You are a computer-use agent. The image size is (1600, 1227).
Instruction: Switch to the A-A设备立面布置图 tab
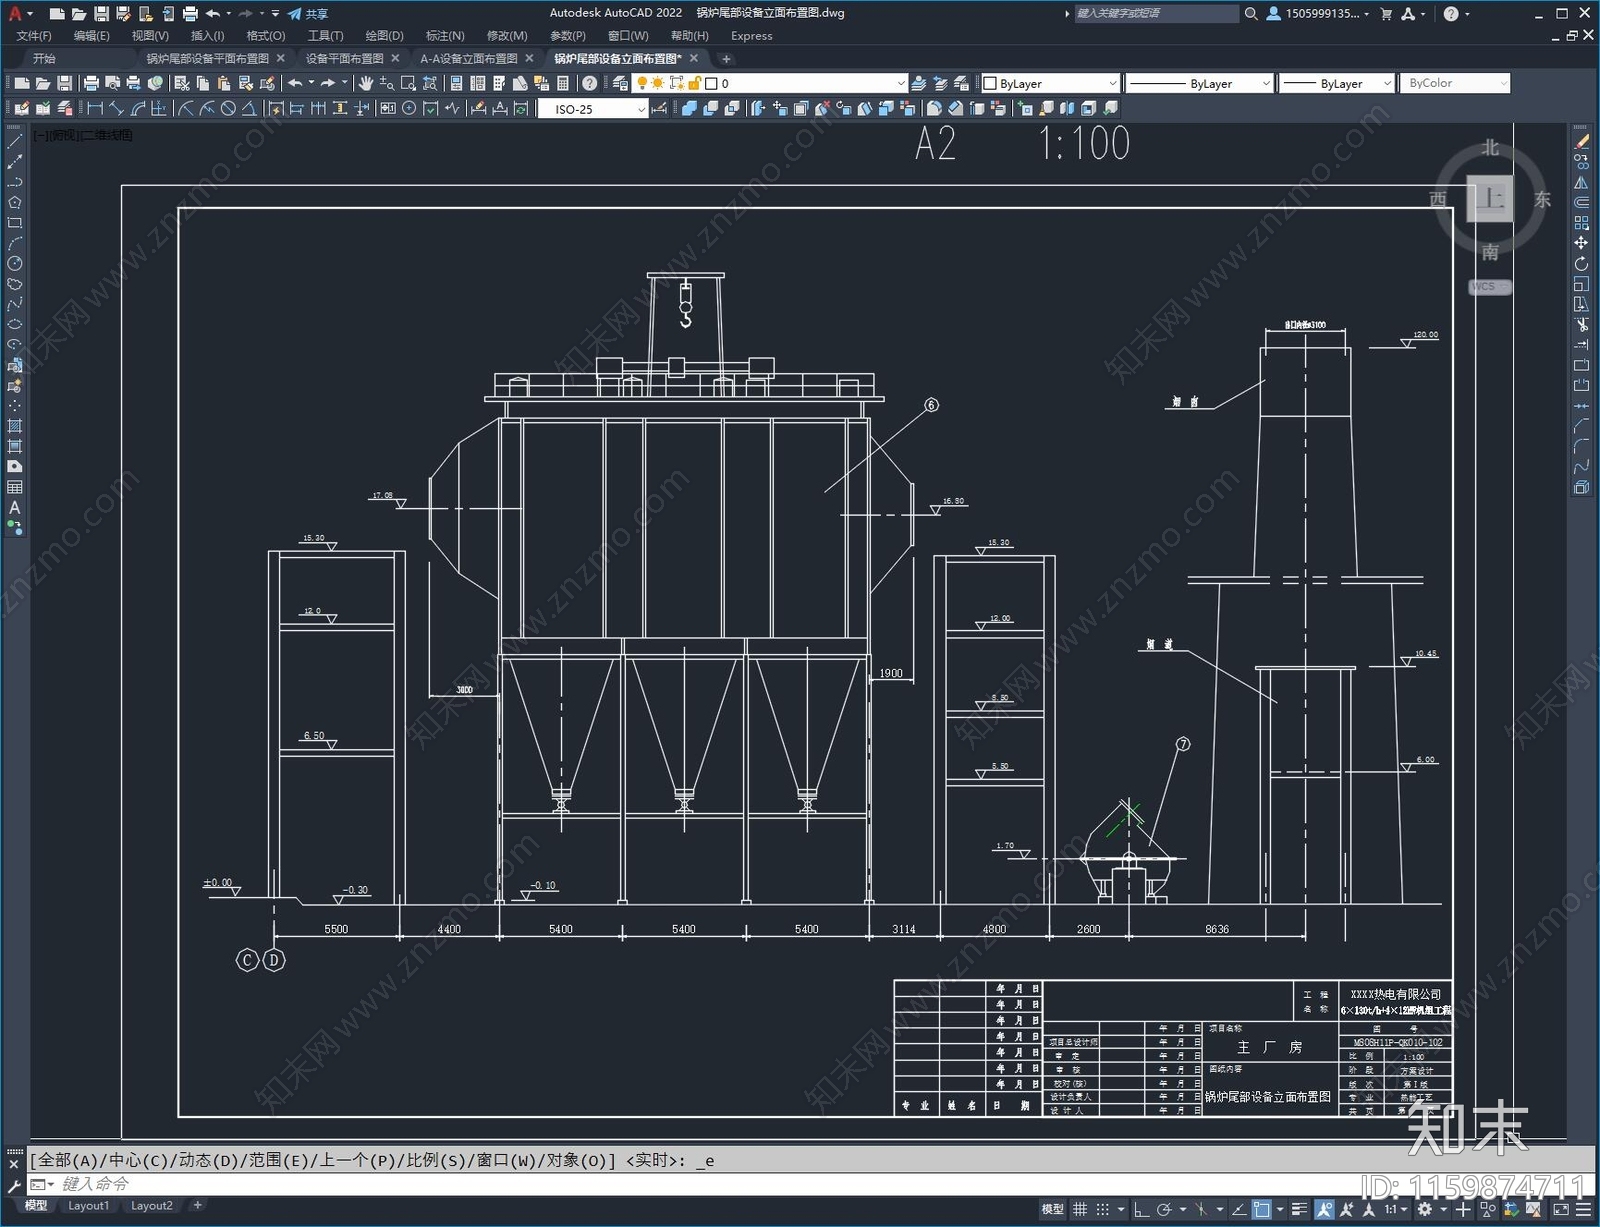pyautogui.click(x=468, y=59)
